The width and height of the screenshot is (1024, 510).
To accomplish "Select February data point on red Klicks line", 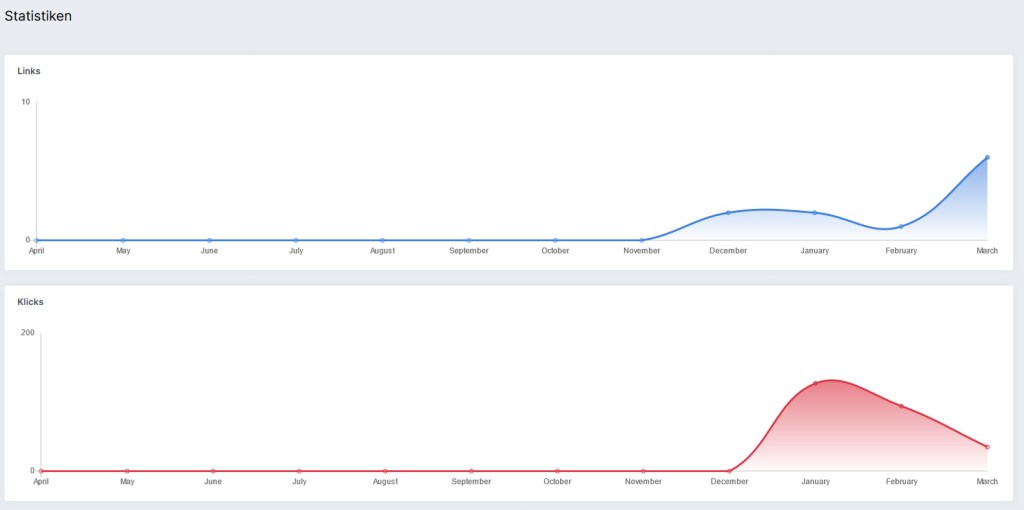I will click(x=901, y=406).
